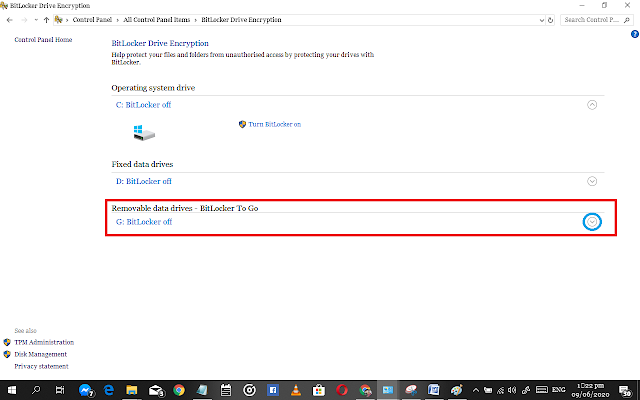Click the network Wi-Fi tray icon
This screenshot has width=640, height=400.
tap(500, 390)
